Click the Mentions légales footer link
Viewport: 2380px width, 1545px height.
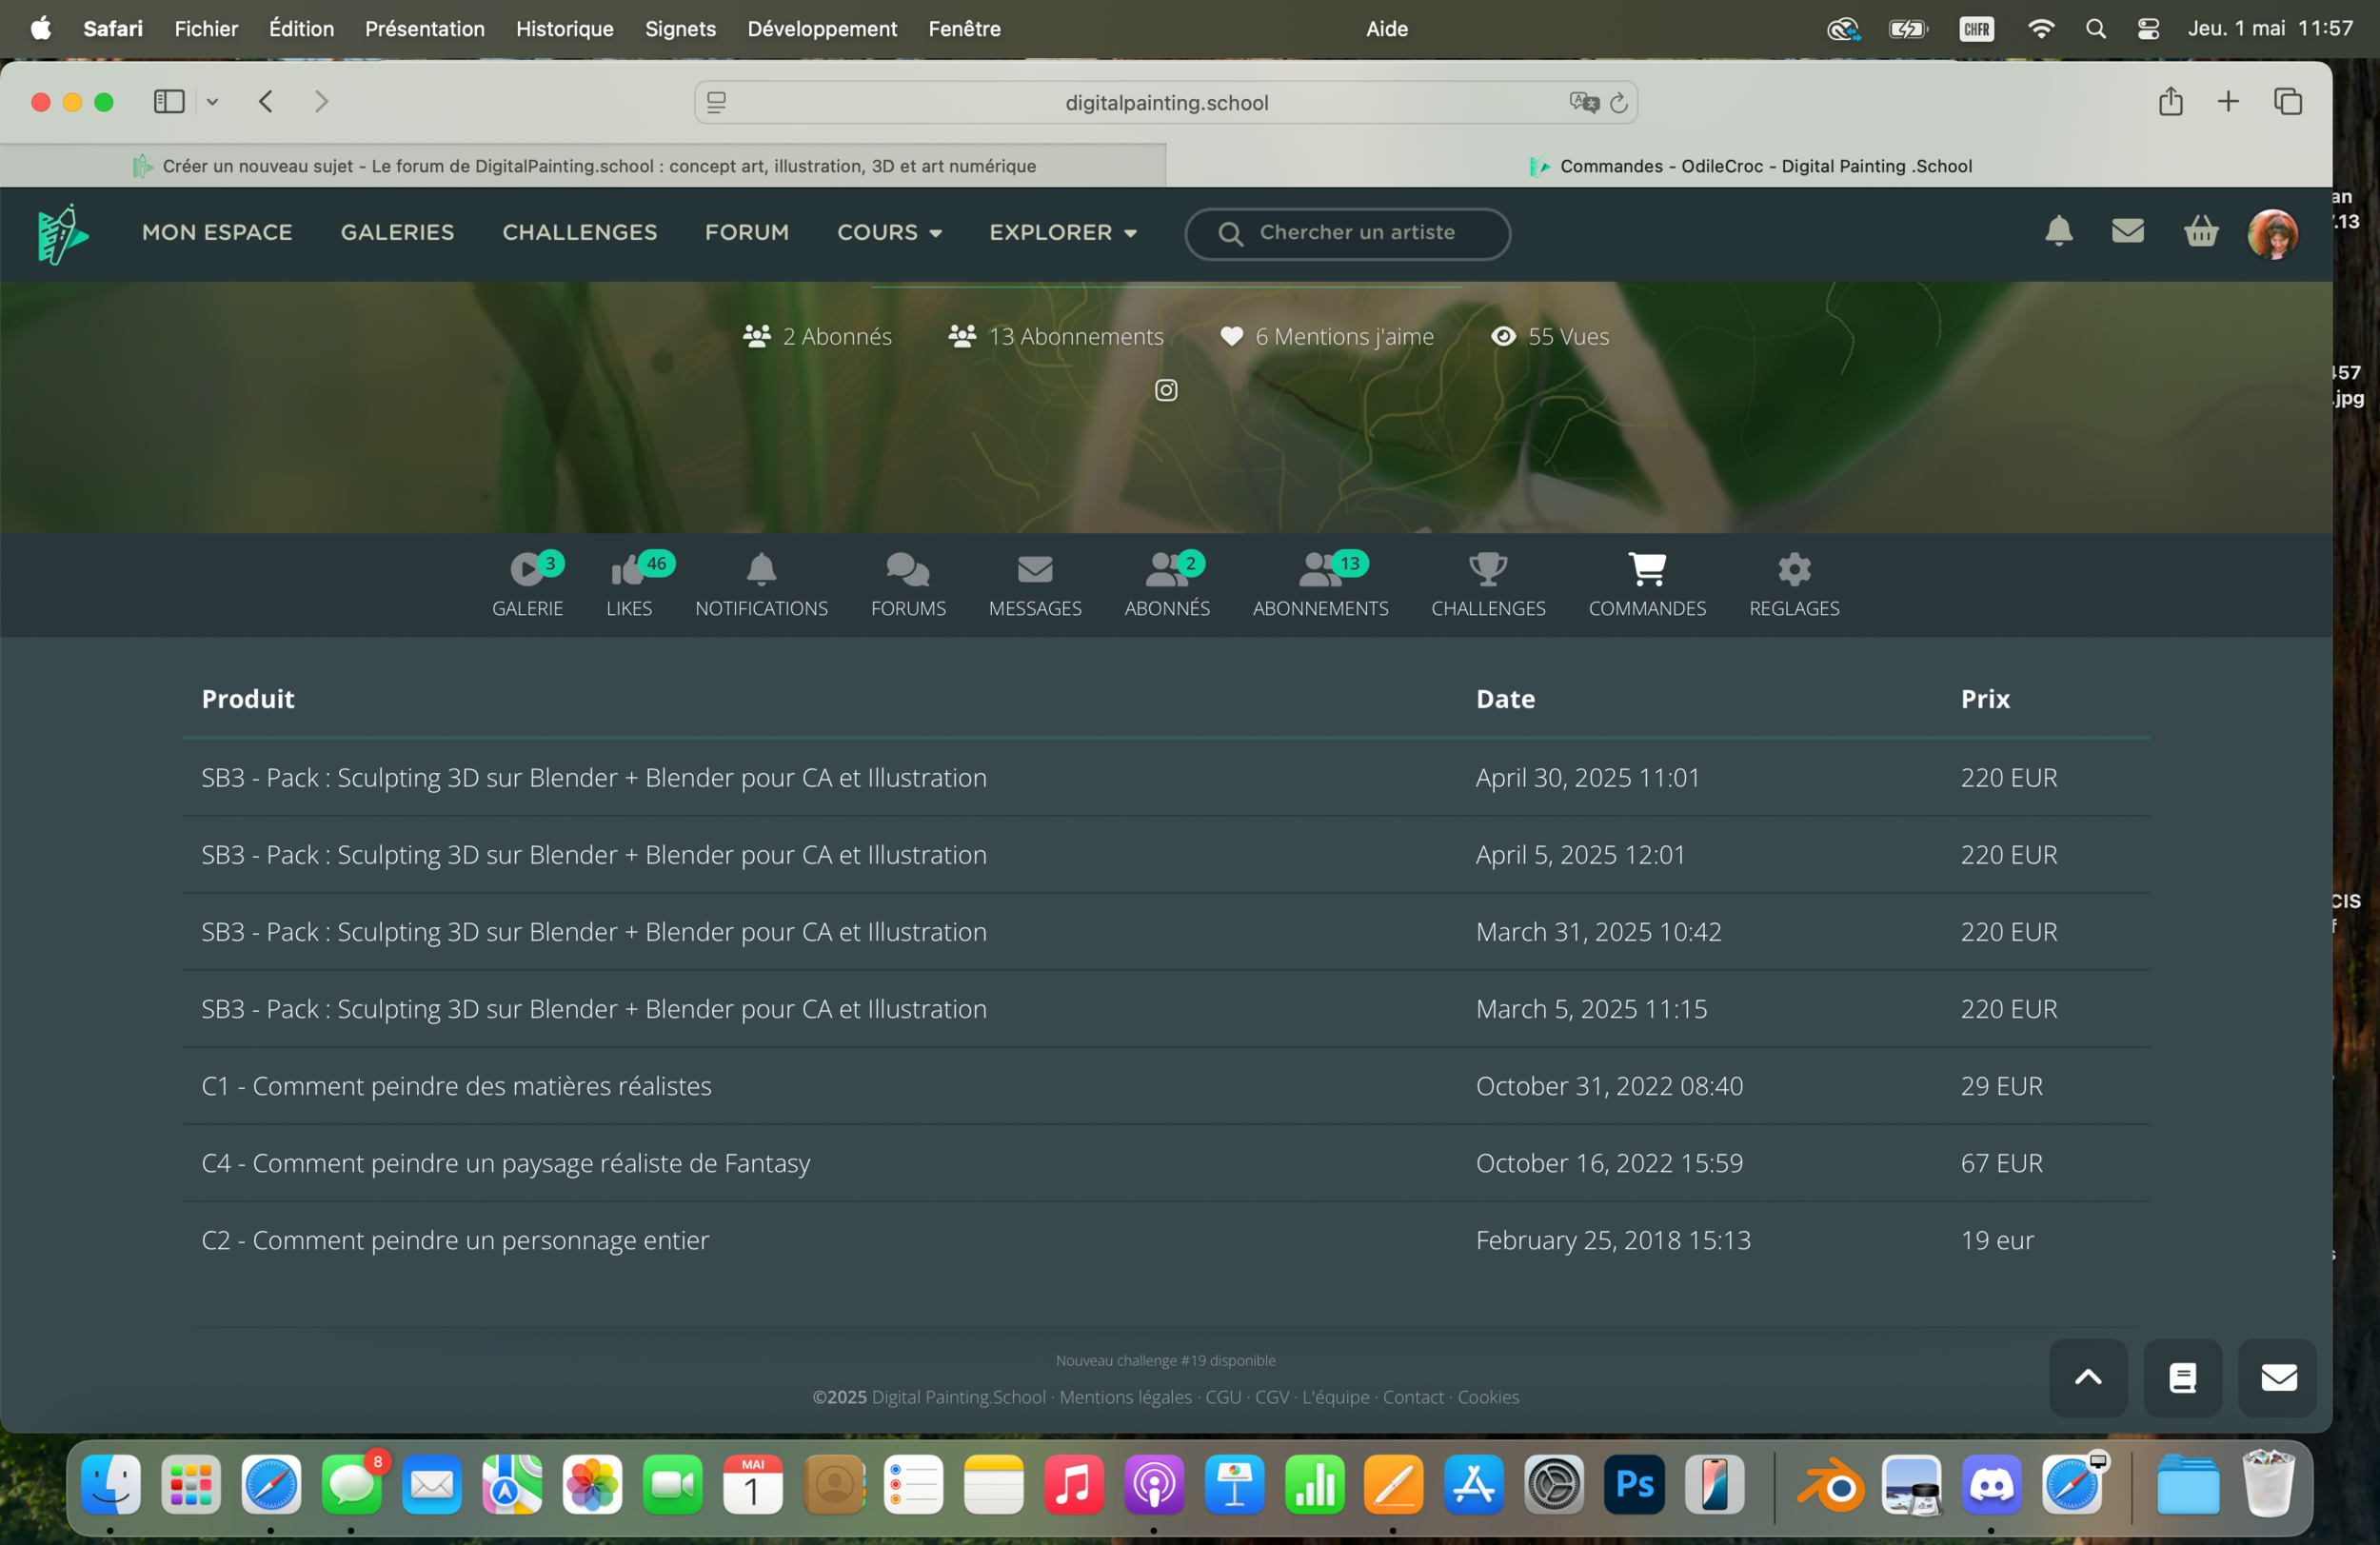(1125, 1397)
